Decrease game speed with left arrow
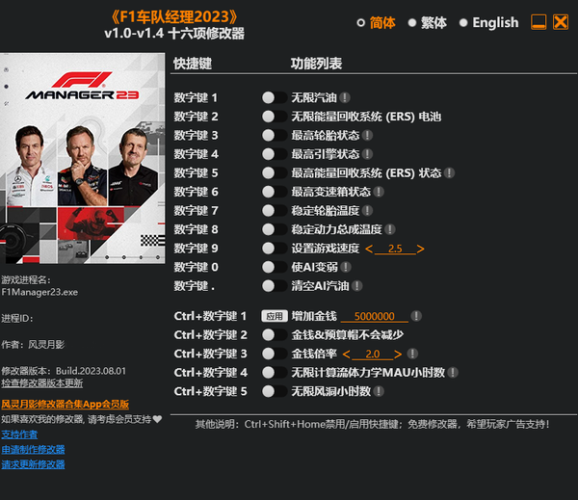 point(369,249)
